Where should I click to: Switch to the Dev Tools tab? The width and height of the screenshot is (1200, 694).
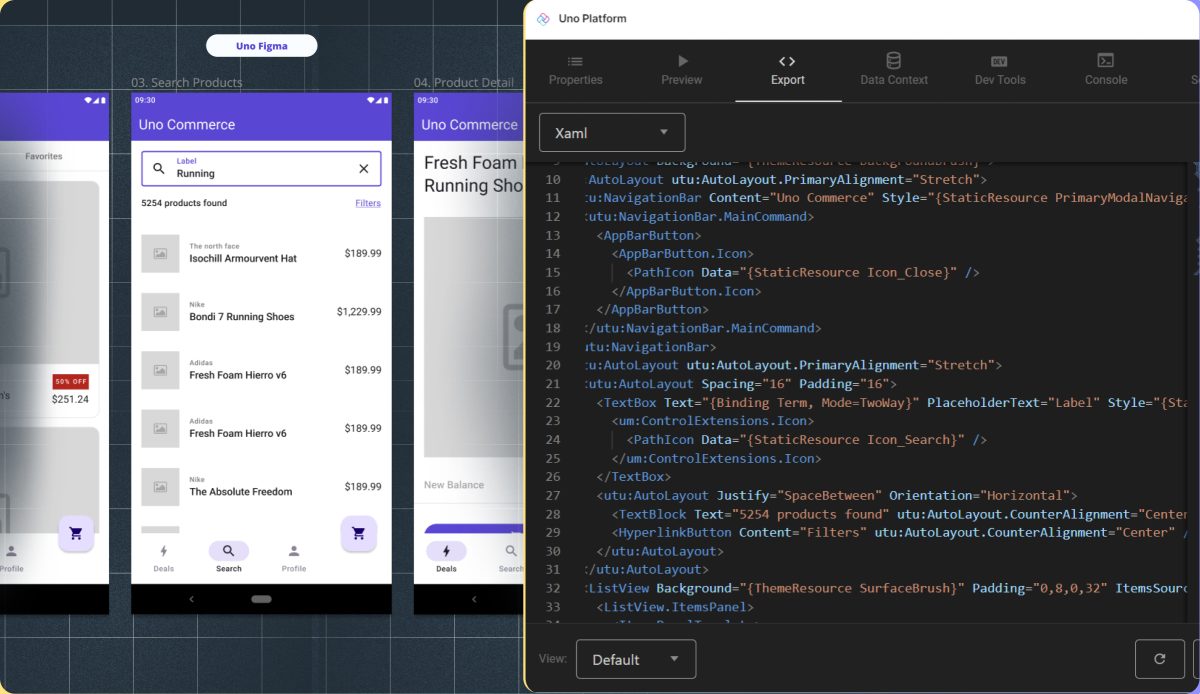click(x=999, y=70)
